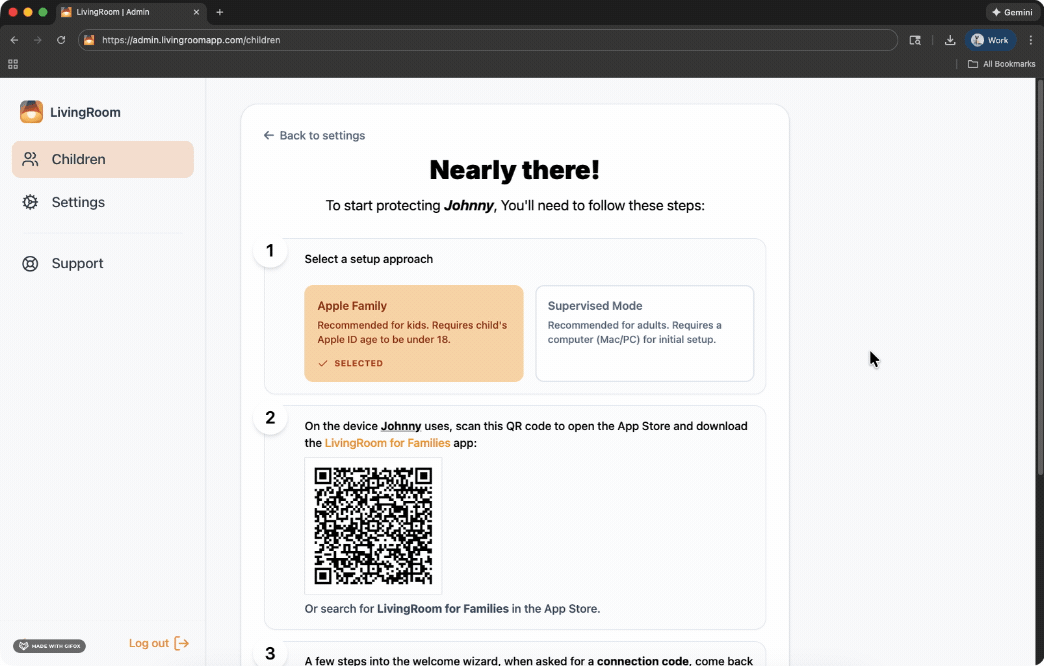The image size is (1044, 666).
Task: Click the browser back arrow
Action: tap(14, 40)
